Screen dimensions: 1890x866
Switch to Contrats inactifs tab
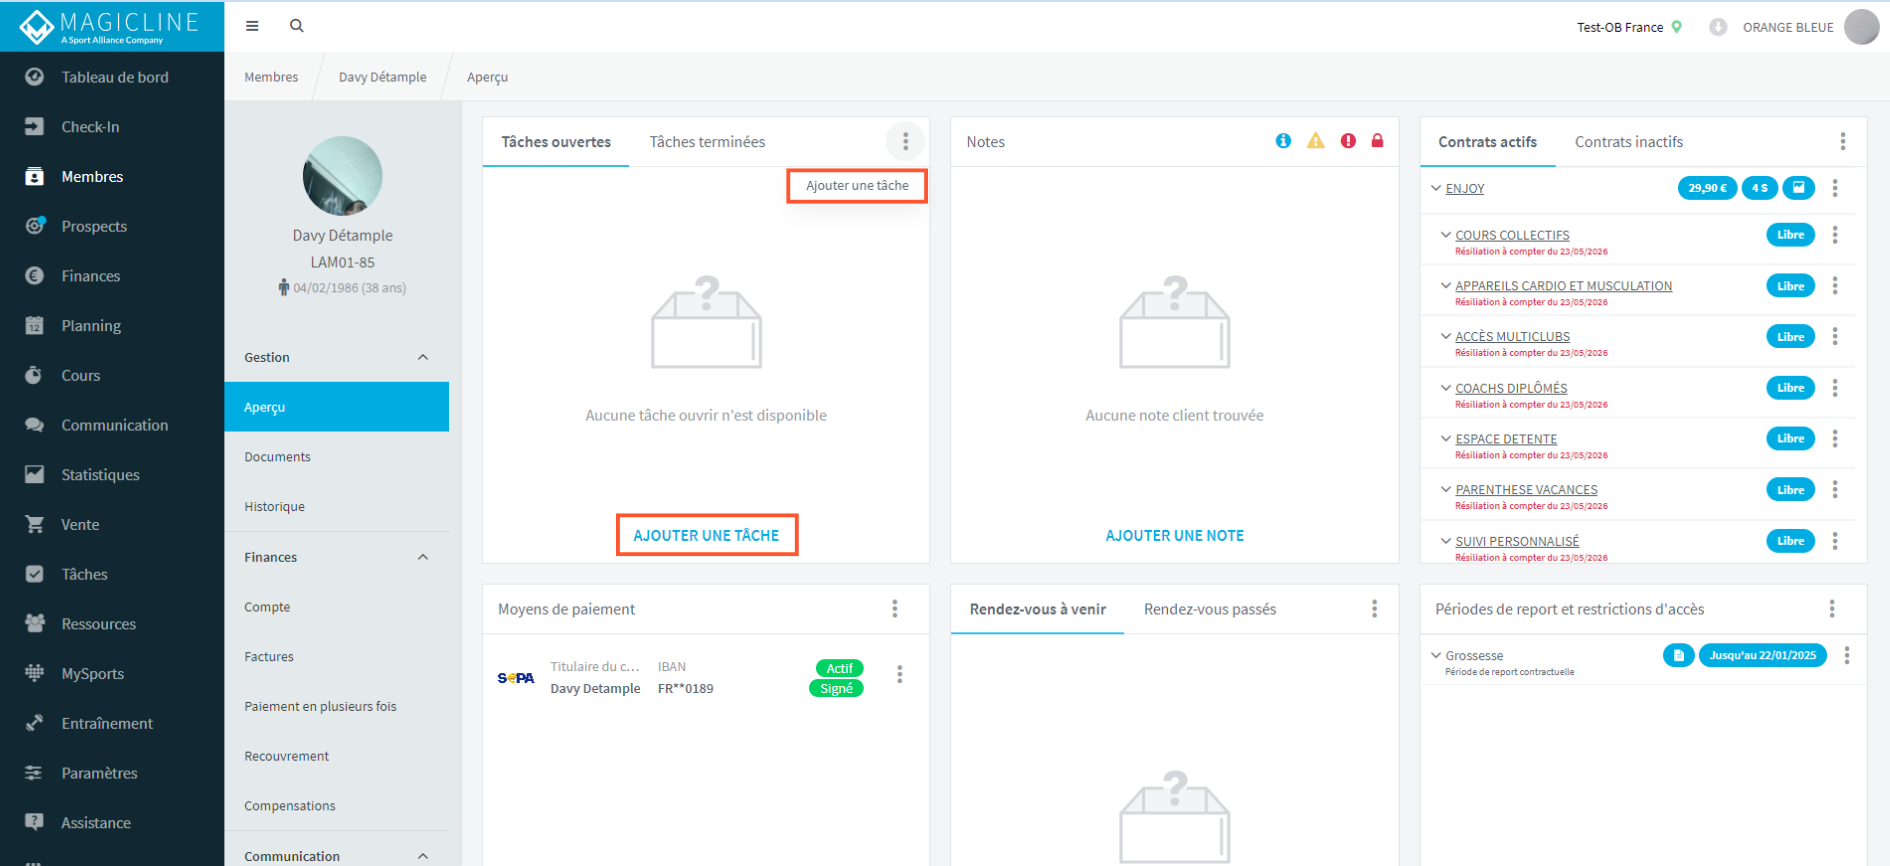(1629, 142)
